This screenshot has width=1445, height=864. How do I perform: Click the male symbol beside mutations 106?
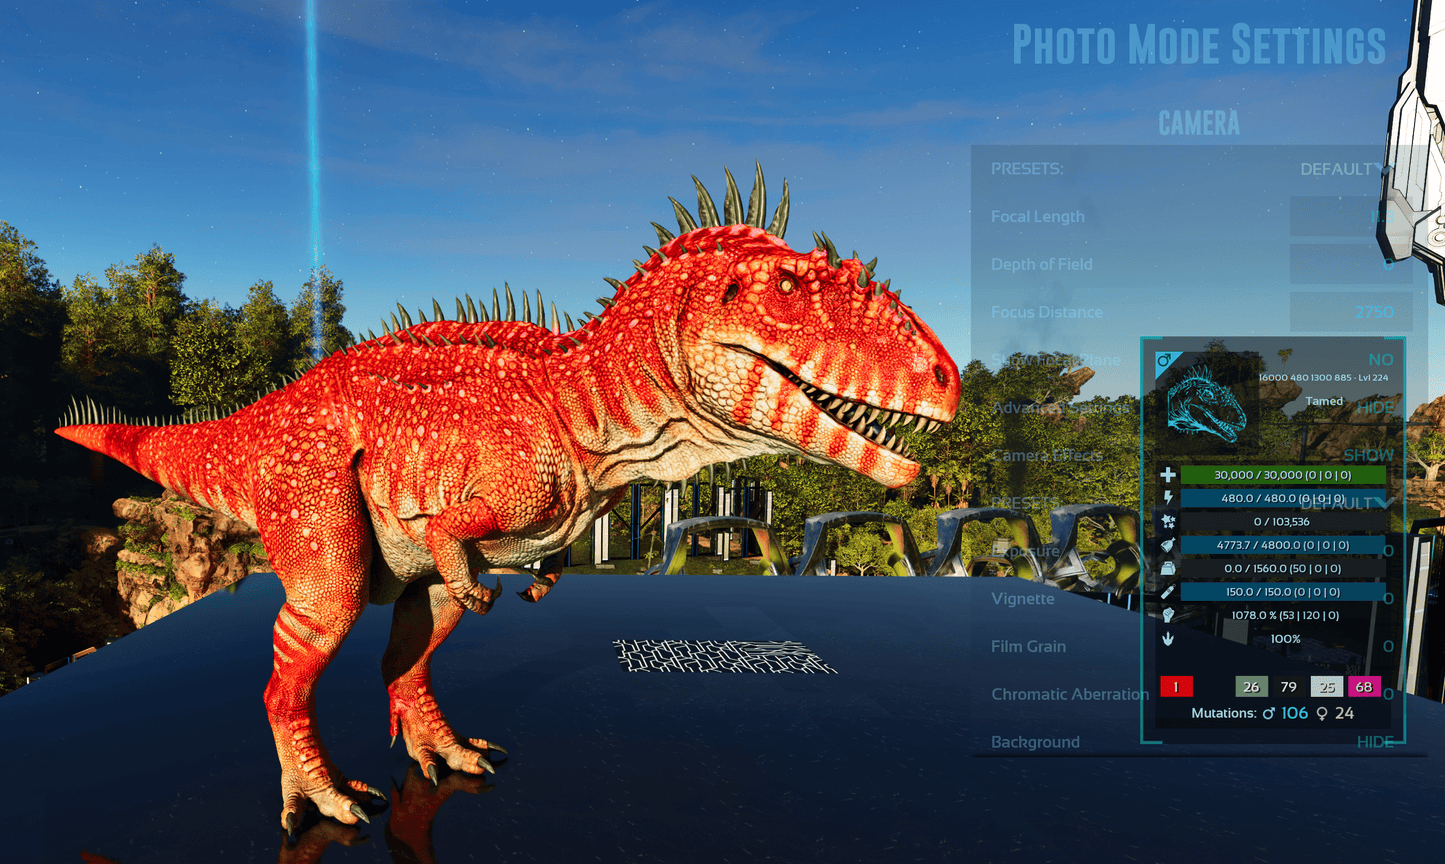coord(1269,714)
